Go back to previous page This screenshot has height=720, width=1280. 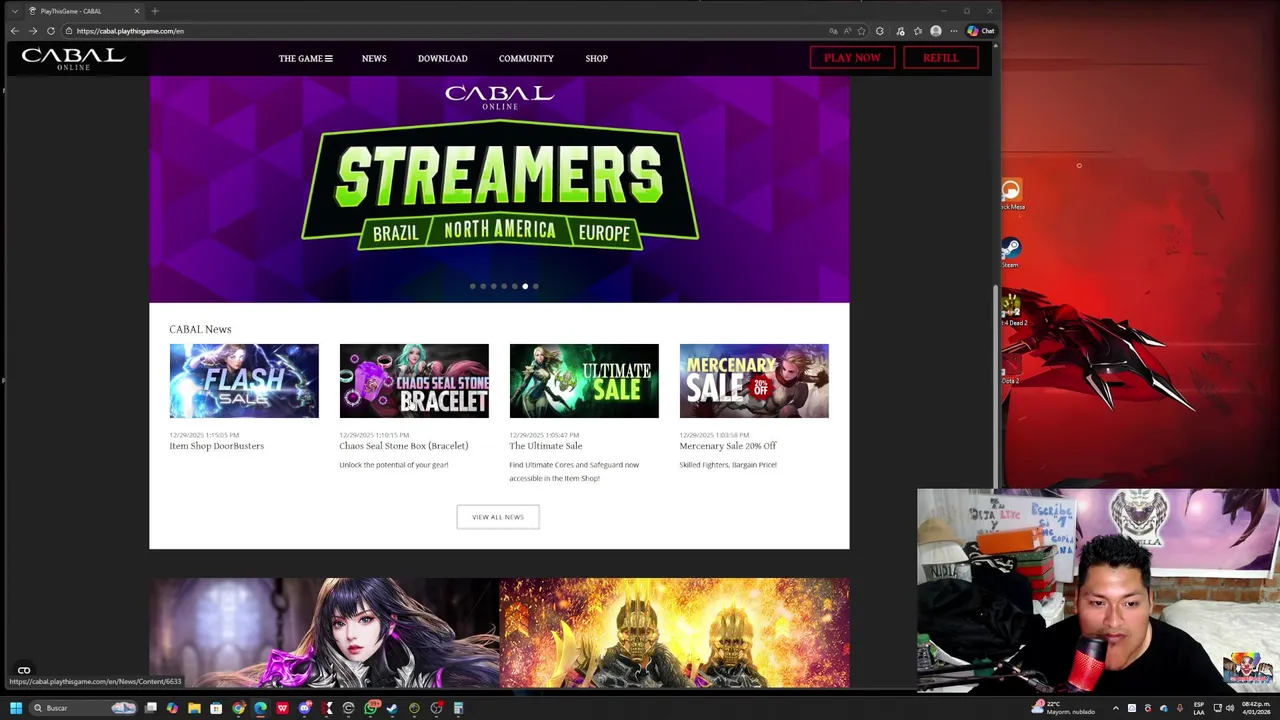tap(14, 31)
